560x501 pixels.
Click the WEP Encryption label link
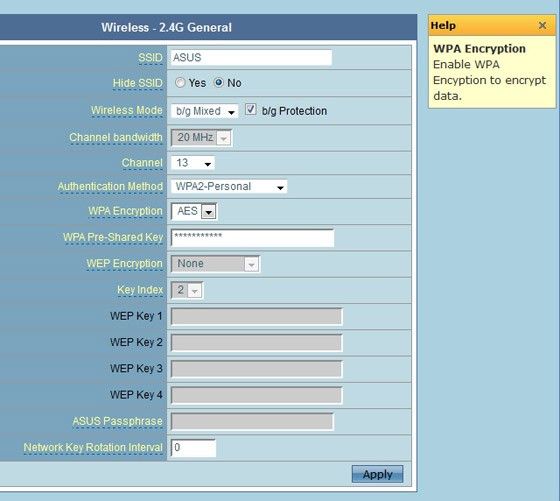pos(125,264)
